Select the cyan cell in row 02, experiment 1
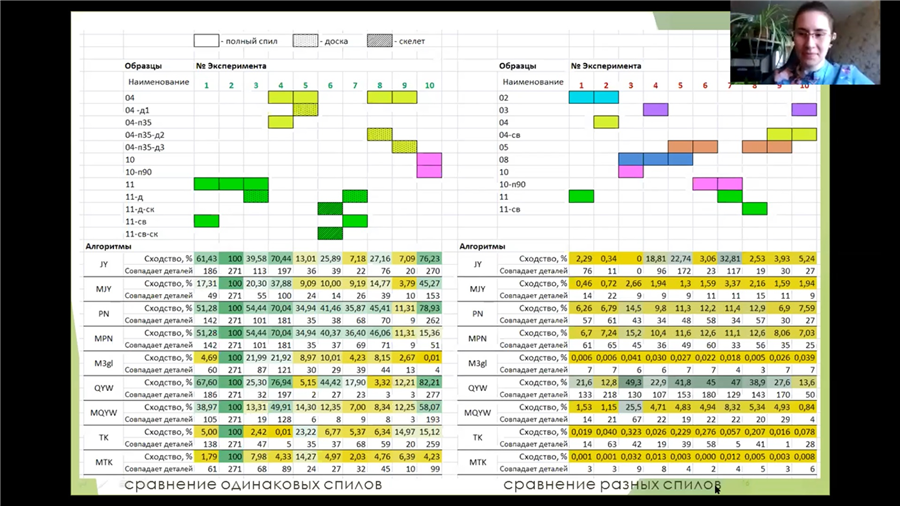 (x=581, y=97)
